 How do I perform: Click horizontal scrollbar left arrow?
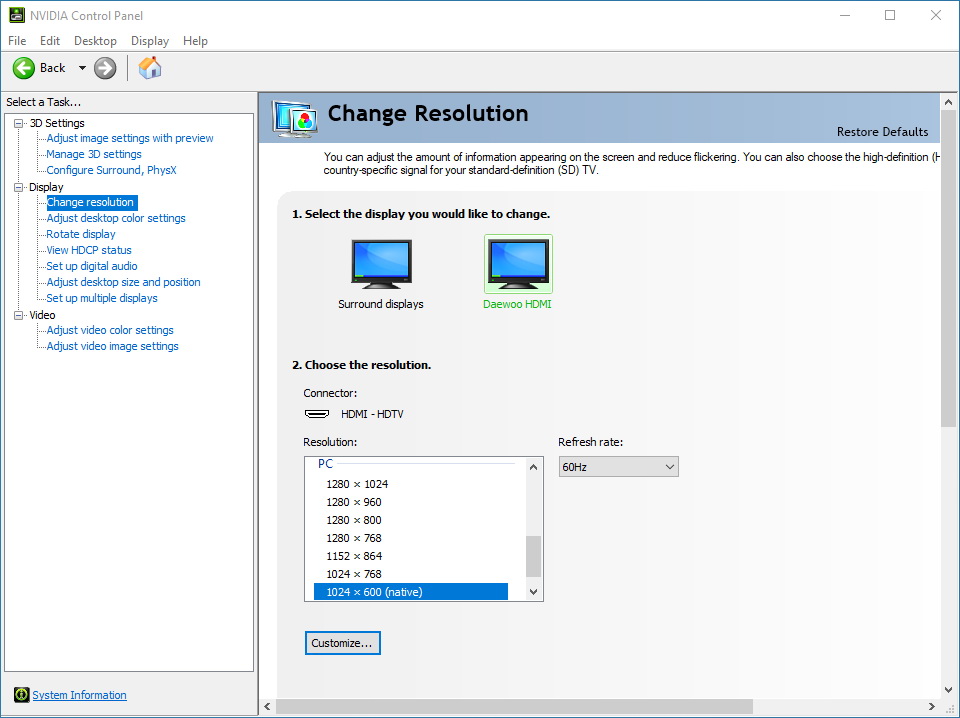[268, 706]
